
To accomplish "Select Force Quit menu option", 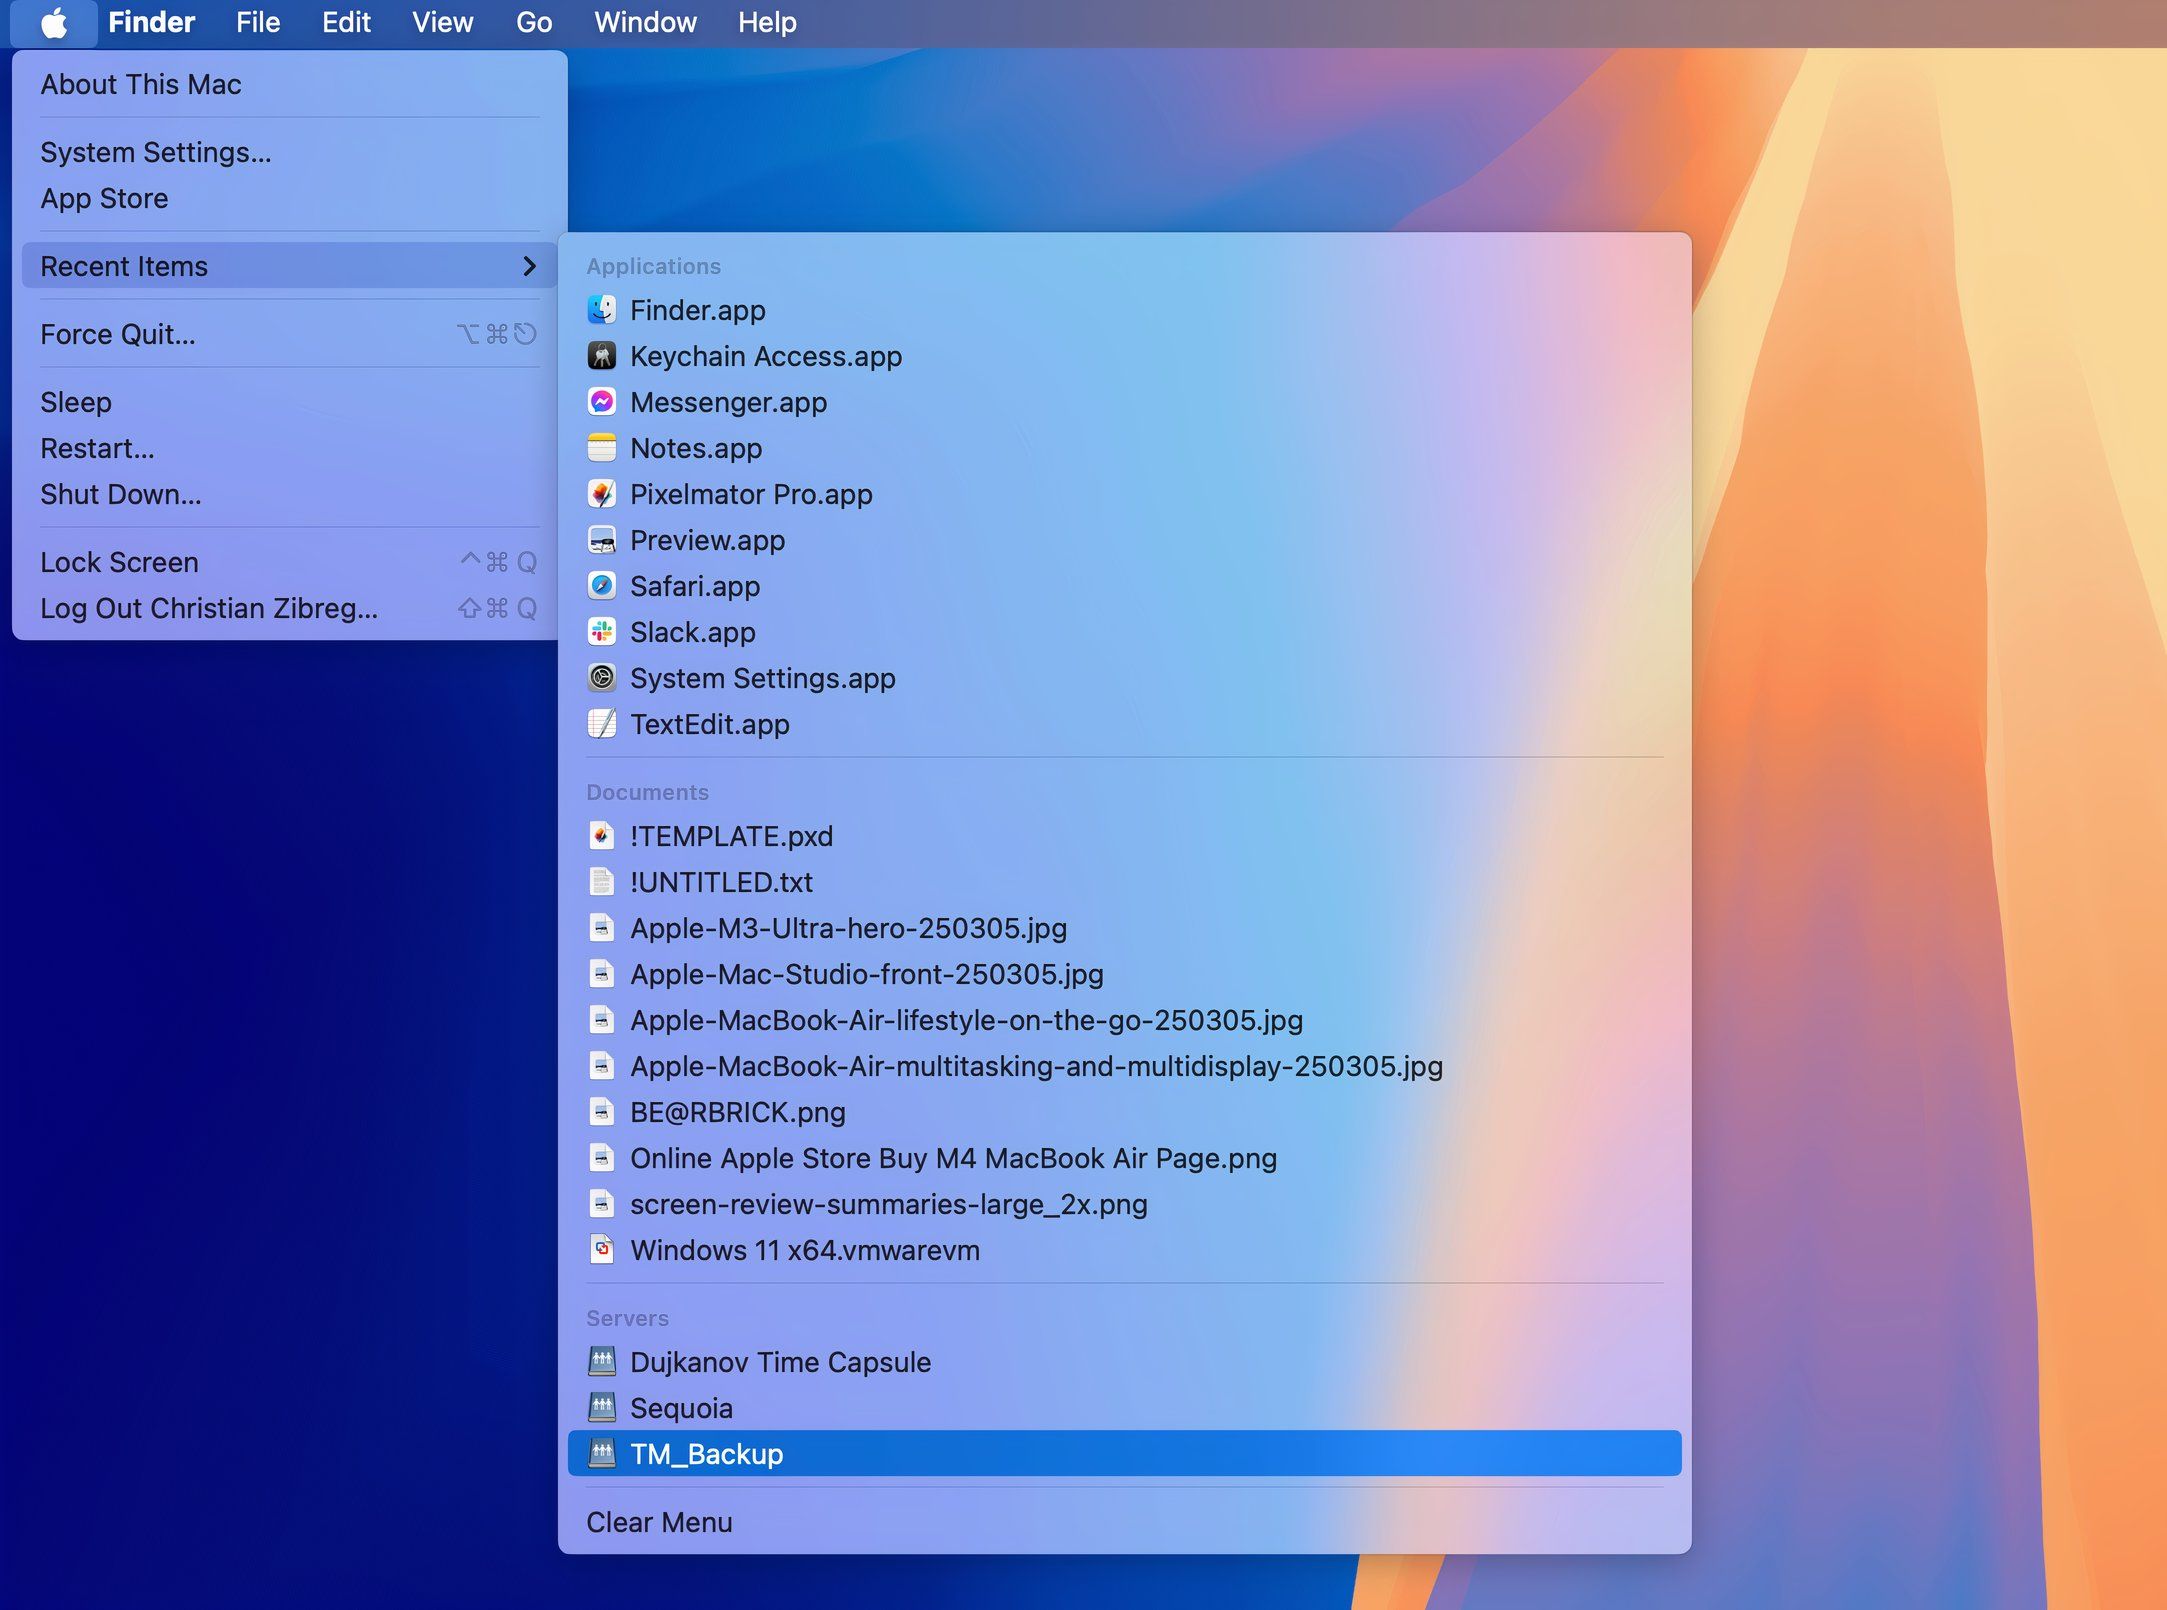I will coord(118,333).
